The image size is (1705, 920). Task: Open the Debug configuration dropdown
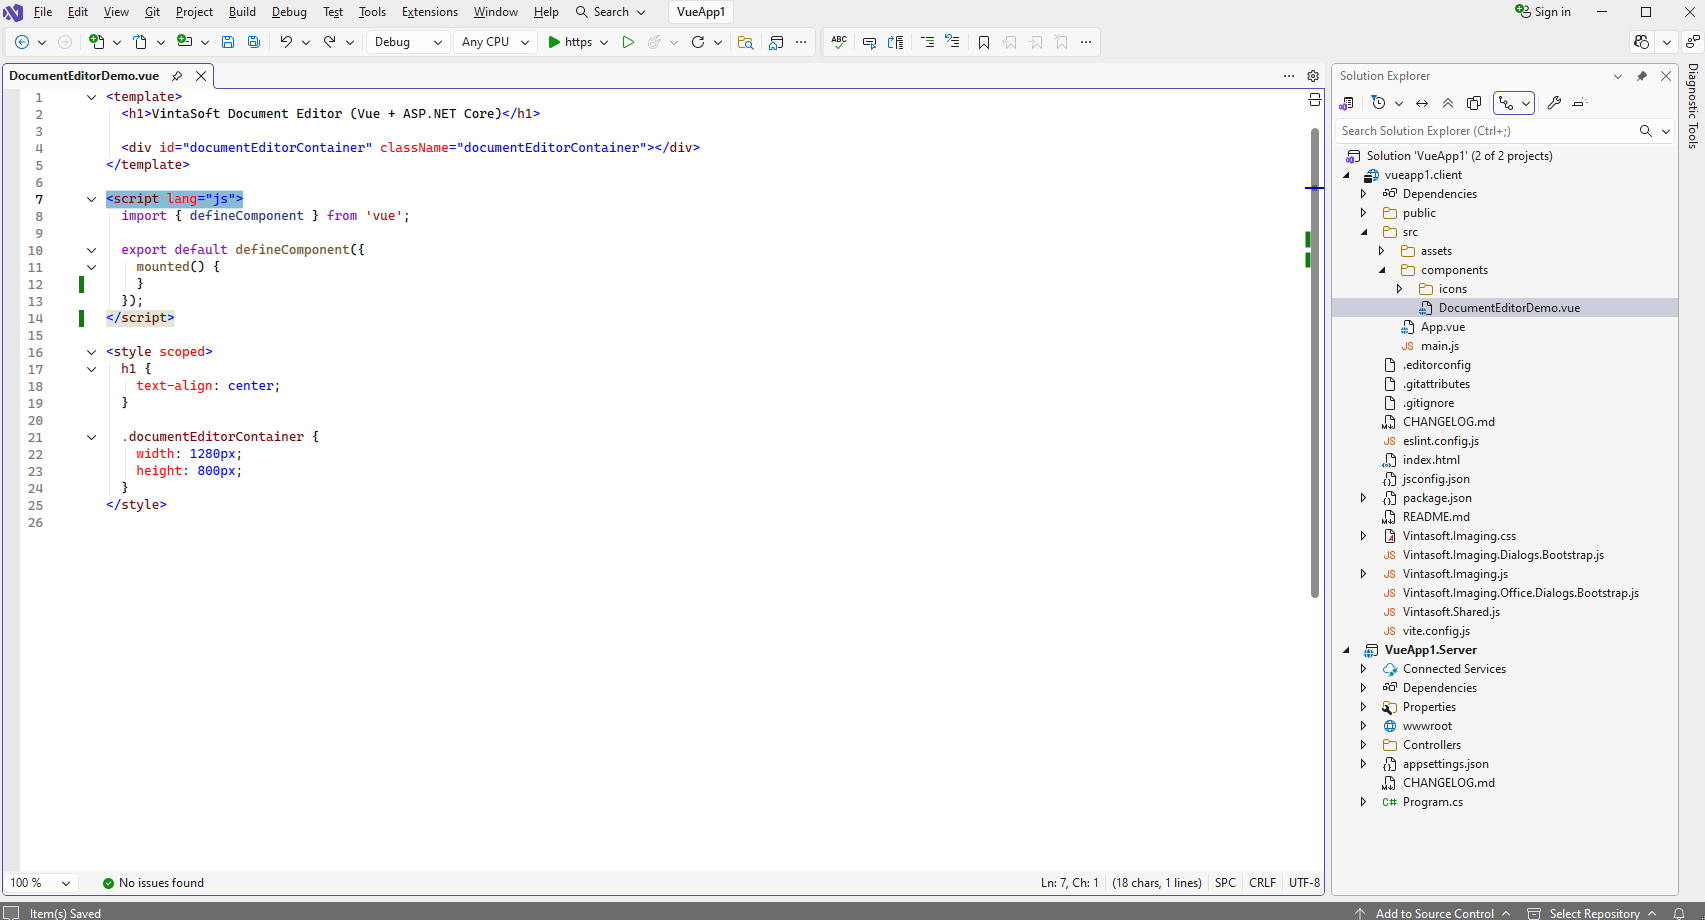coord(408,42)
